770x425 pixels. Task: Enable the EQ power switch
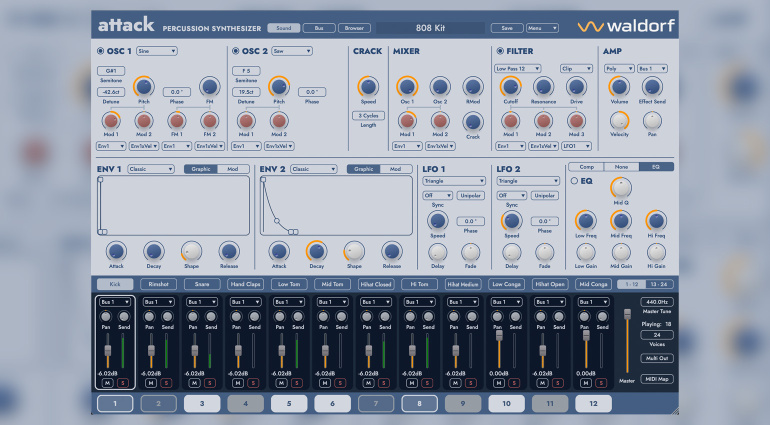point(574,182)
